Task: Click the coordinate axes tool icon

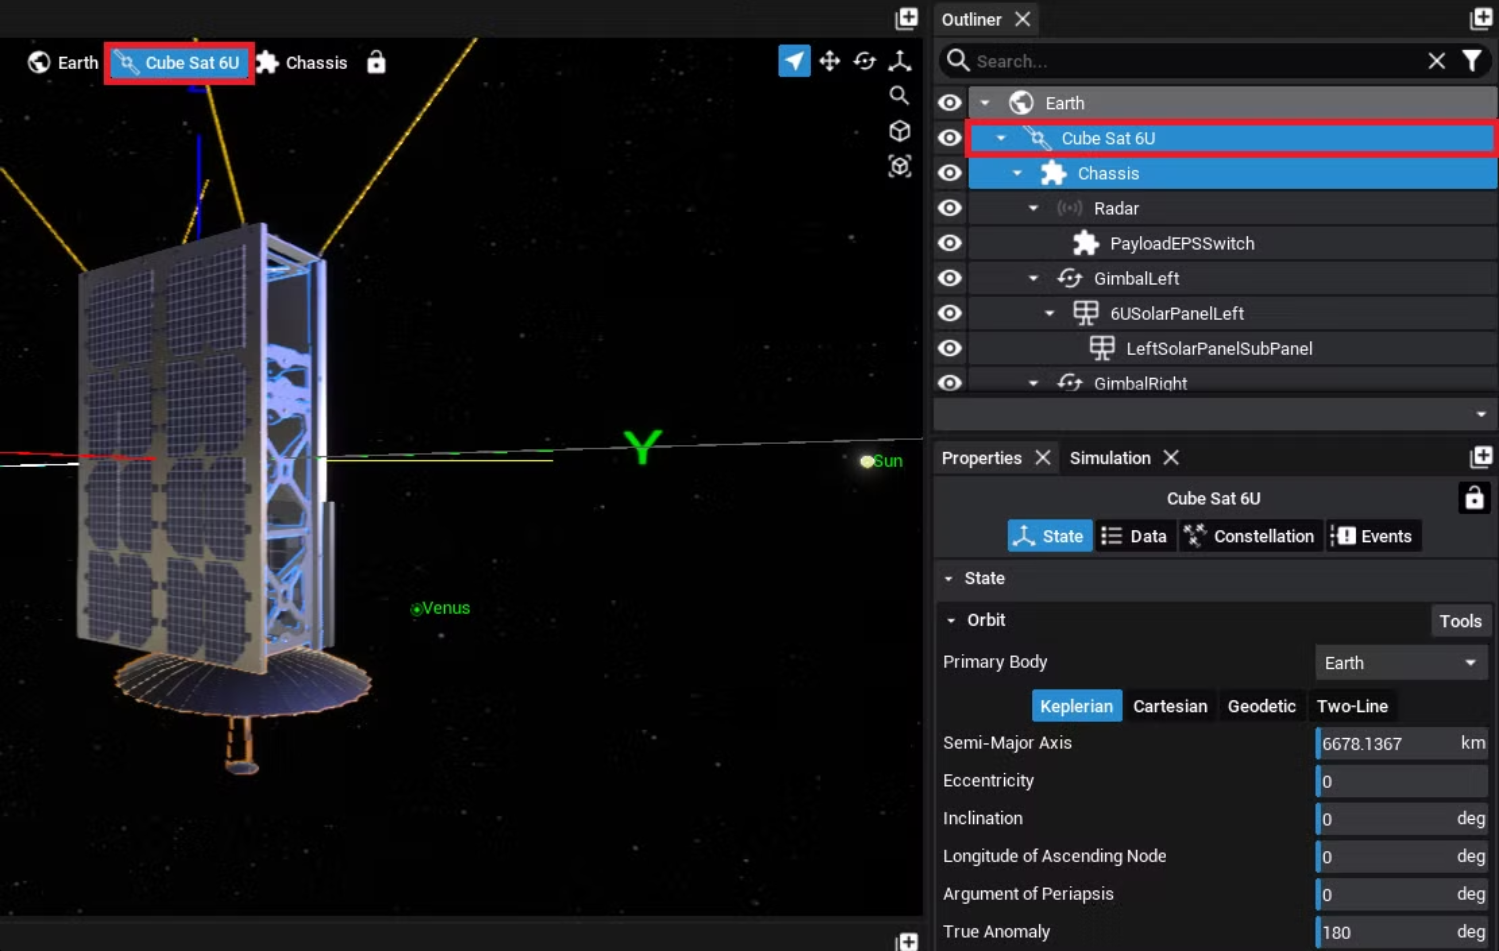Action: [x=900, y=61]
